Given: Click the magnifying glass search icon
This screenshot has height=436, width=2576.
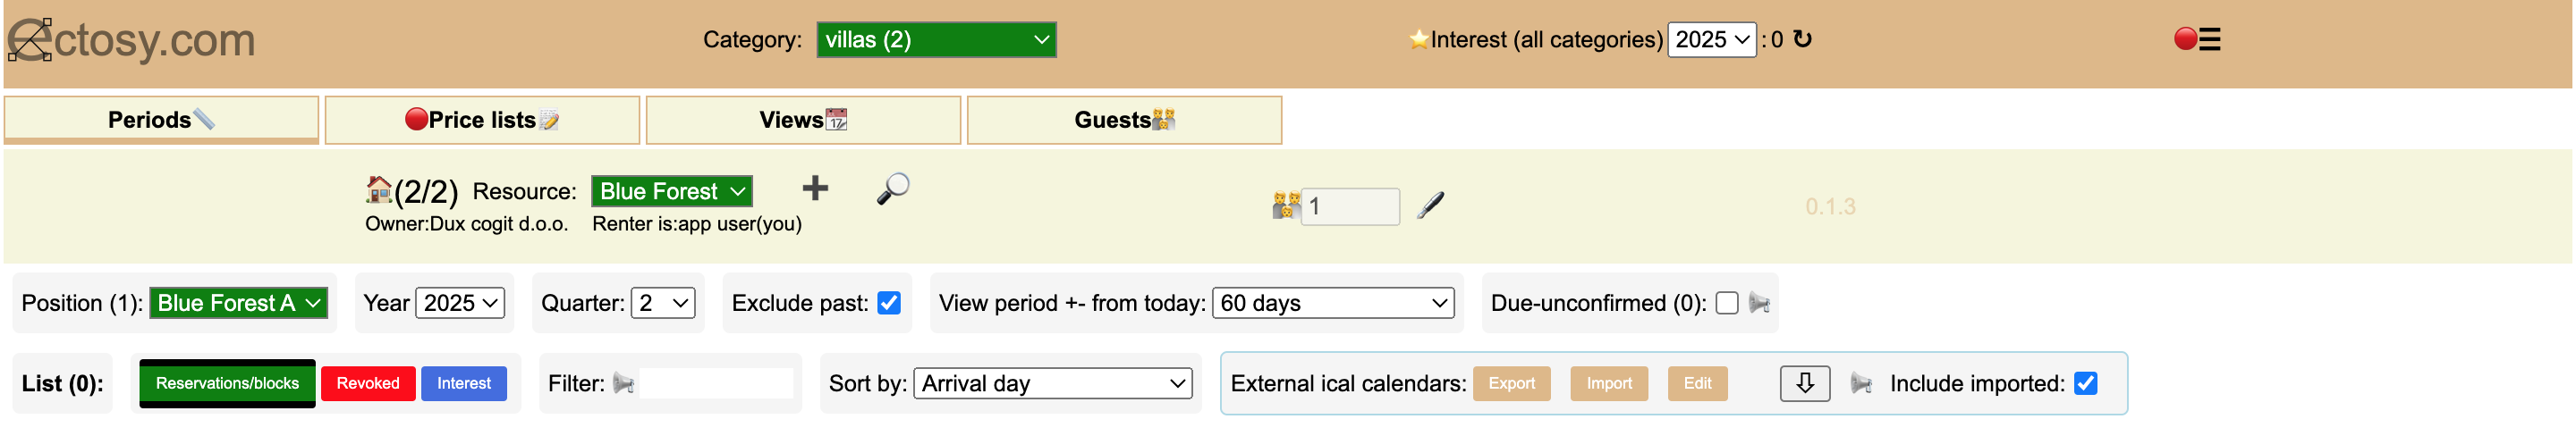Looking at the screenshot, I should (x=892, y=189).
